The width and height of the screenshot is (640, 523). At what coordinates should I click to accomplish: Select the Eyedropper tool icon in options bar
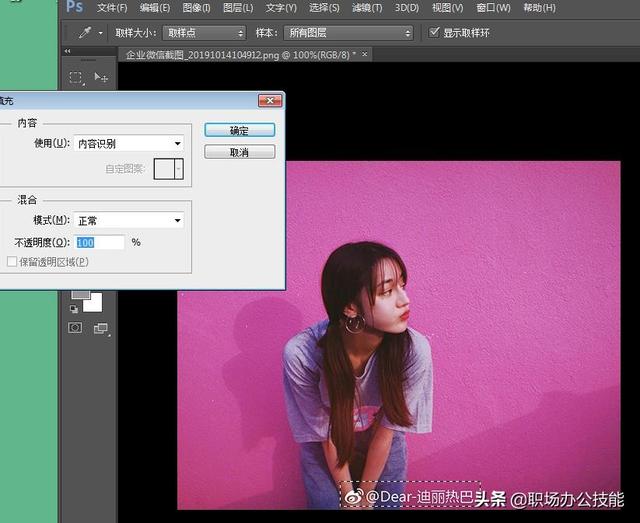(85, 33)
